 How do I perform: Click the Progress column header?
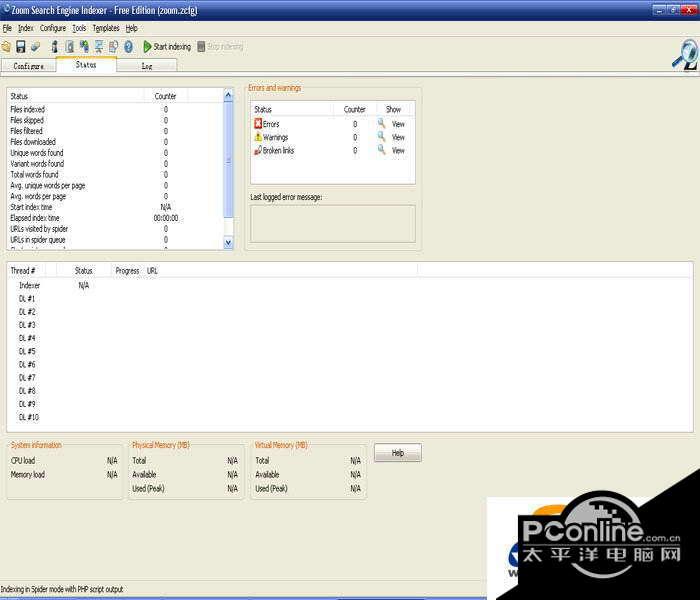127,271
